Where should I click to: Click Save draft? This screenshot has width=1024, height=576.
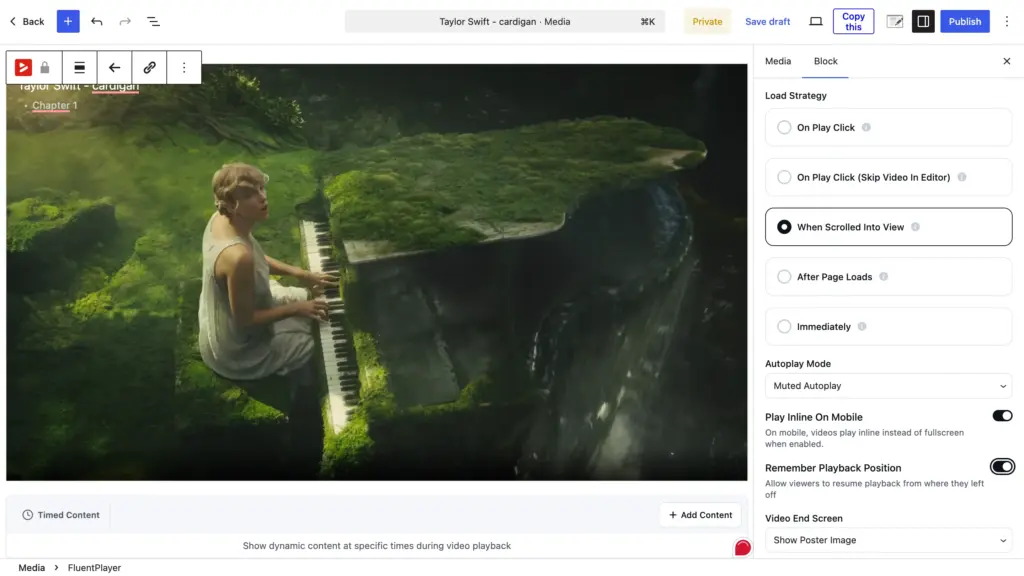[767, 22]
